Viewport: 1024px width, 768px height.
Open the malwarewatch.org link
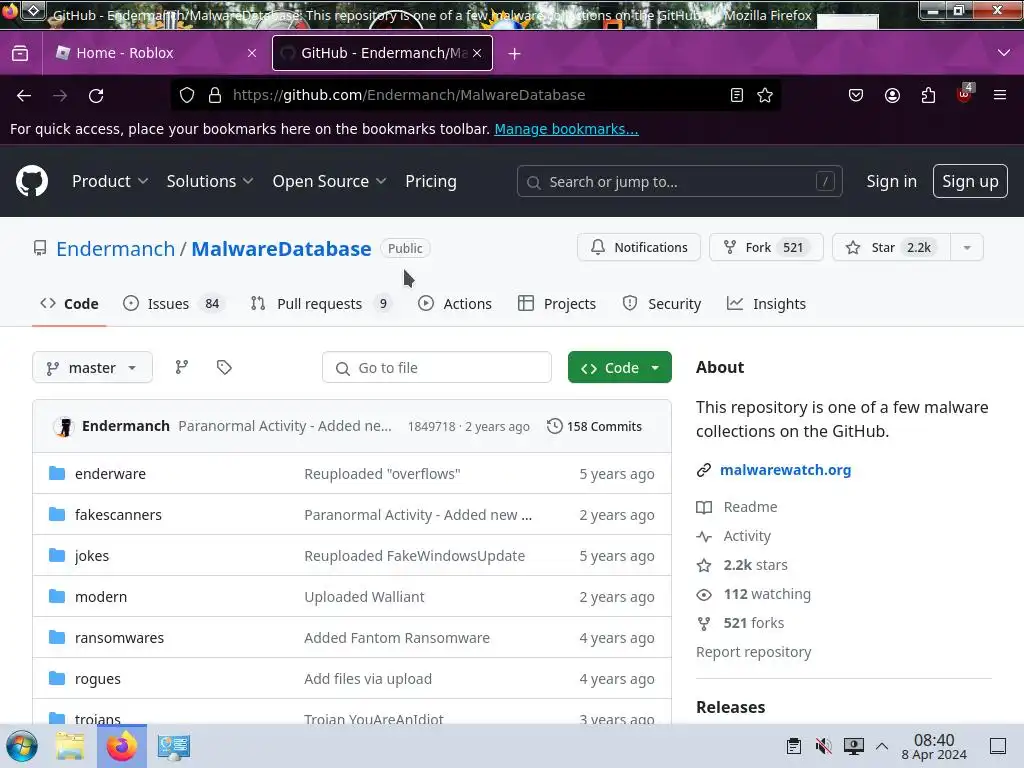point(786,470)
